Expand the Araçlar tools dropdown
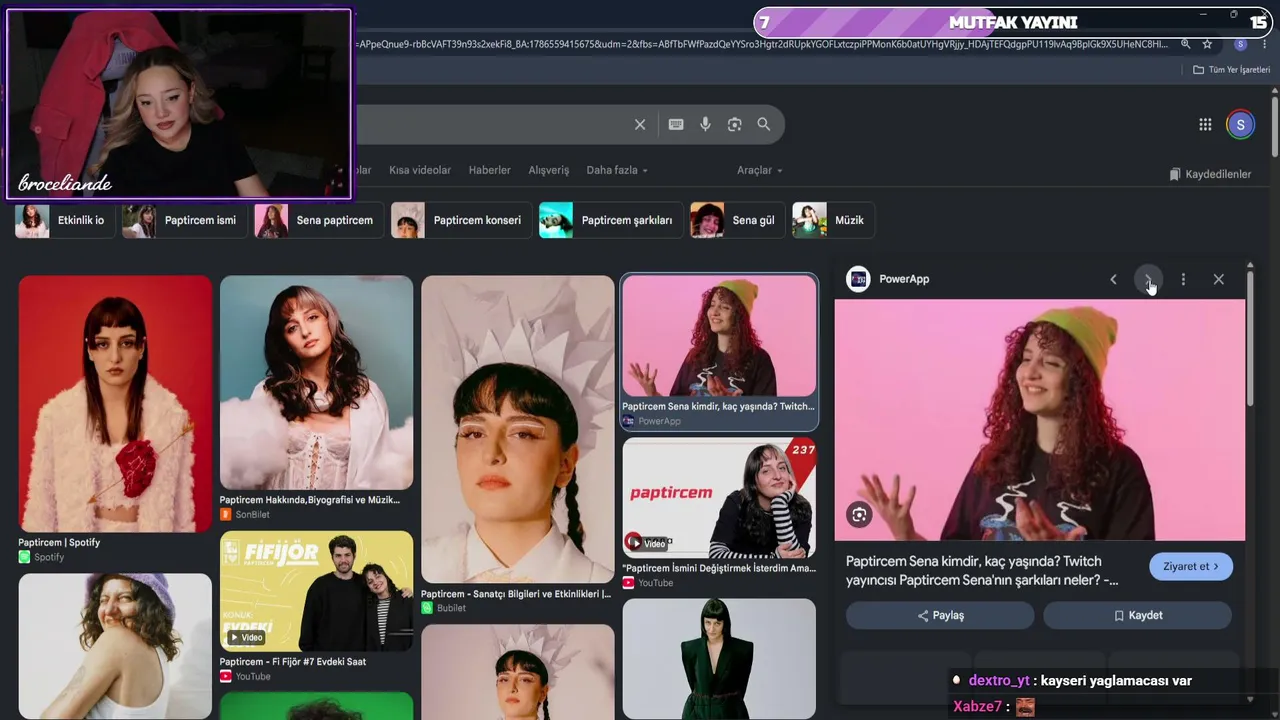The width and height of the screenshot is (1280, 720). pyautogui.click(x=760, y=170)
